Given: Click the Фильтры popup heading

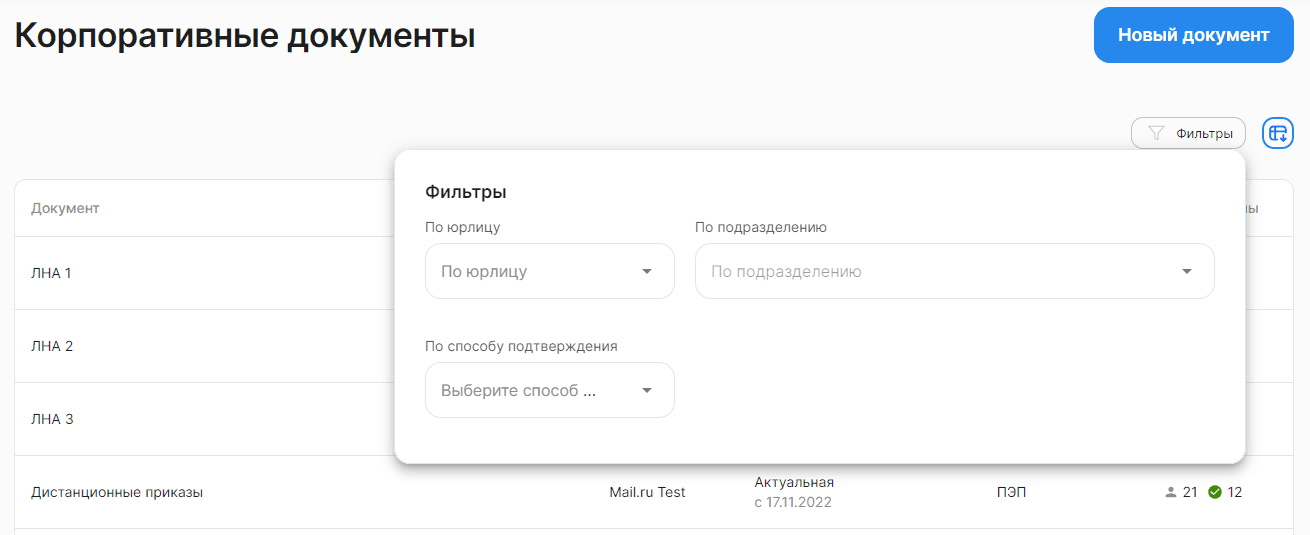Looking at the screenshot, I should pyautogui.click(x=466, y=192).
